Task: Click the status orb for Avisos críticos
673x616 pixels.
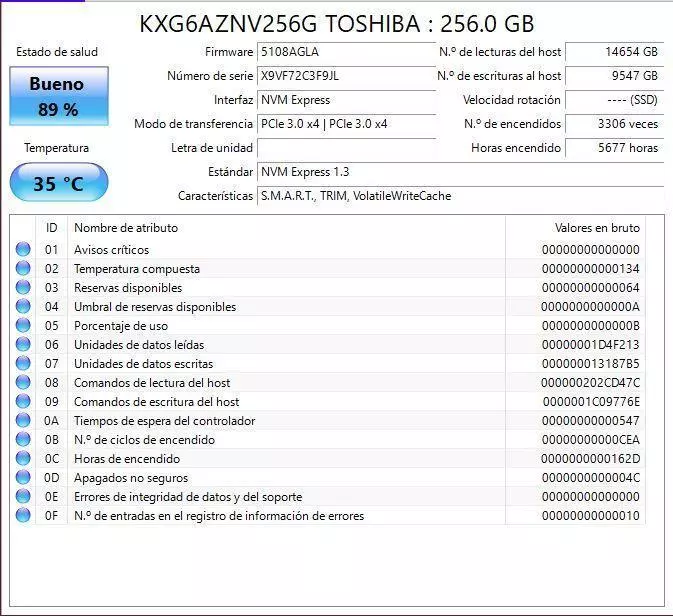Action: 23,249
